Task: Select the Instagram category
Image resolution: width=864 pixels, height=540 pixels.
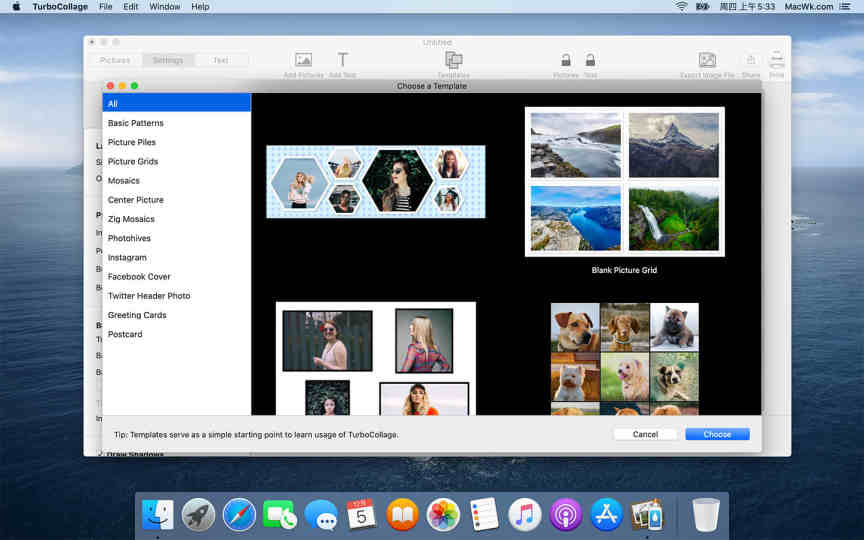Action: [x=176, y=257]
